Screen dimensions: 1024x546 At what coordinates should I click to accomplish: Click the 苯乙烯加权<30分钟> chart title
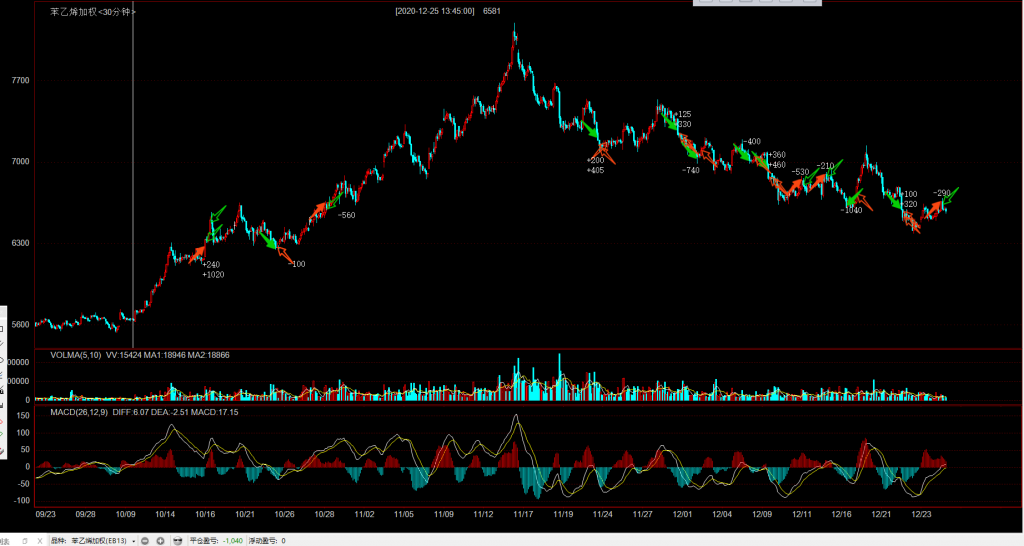pyautogui.click(x=93, y=11)
